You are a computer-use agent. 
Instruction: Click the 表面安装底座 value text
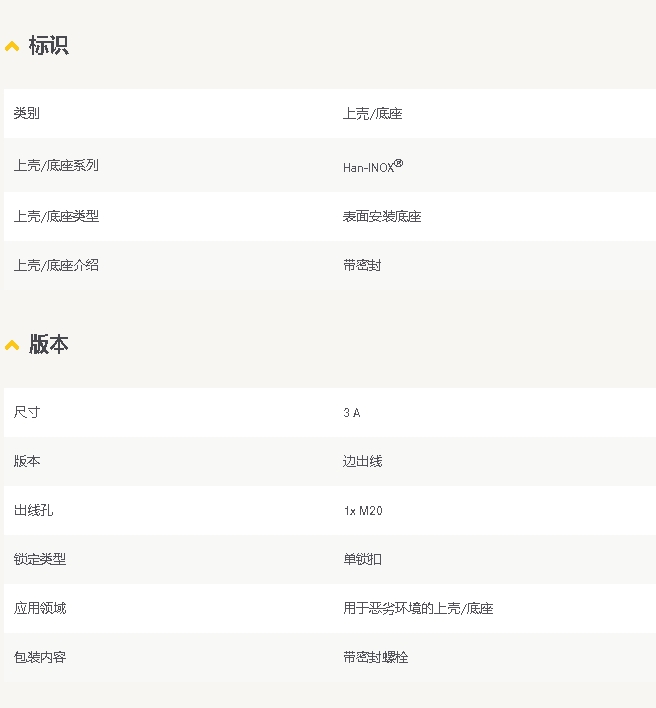click(x=381, y=216)
